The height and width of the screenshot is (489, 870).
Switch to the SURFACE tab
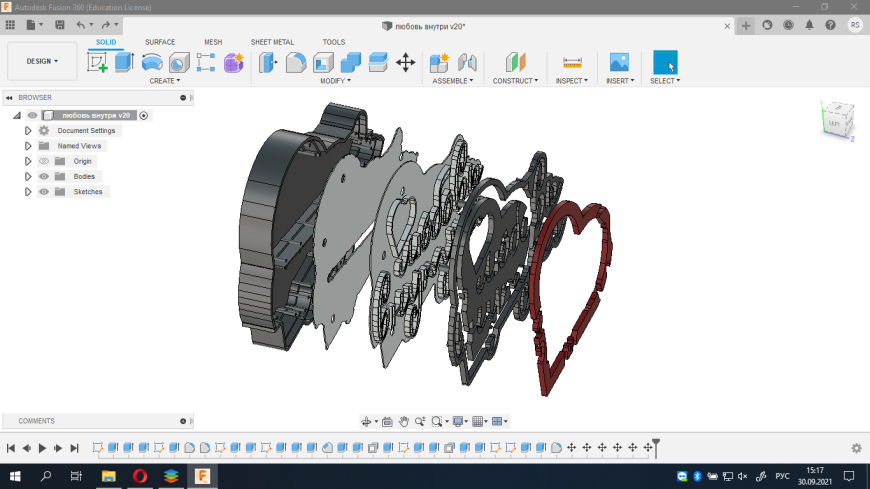(x=160, y=42)
